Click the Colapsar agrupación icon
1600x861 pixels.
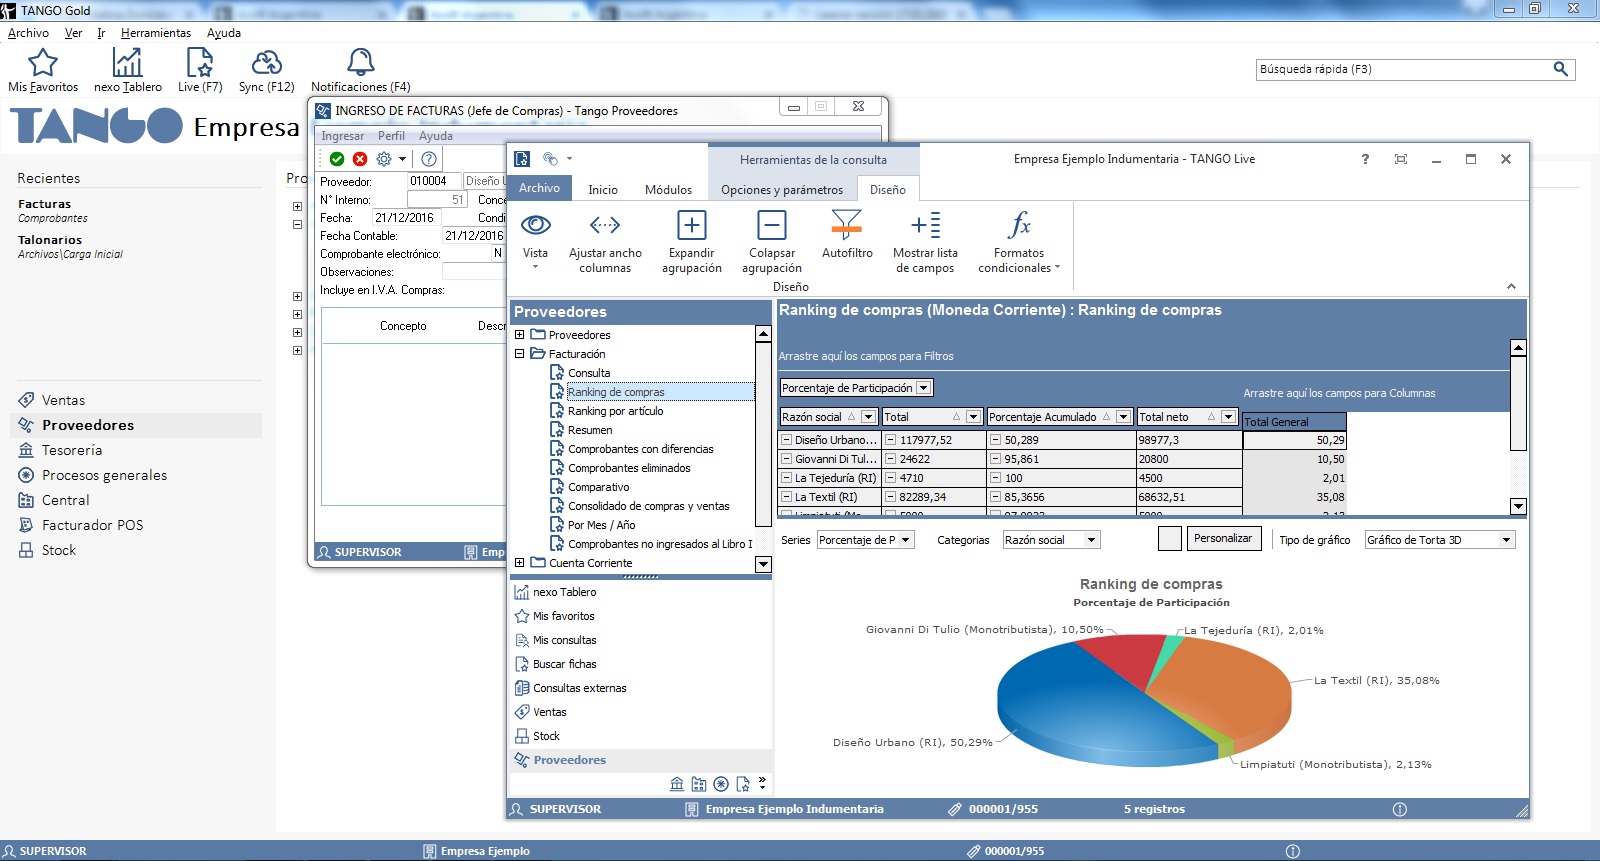click(x=771, y=226)
